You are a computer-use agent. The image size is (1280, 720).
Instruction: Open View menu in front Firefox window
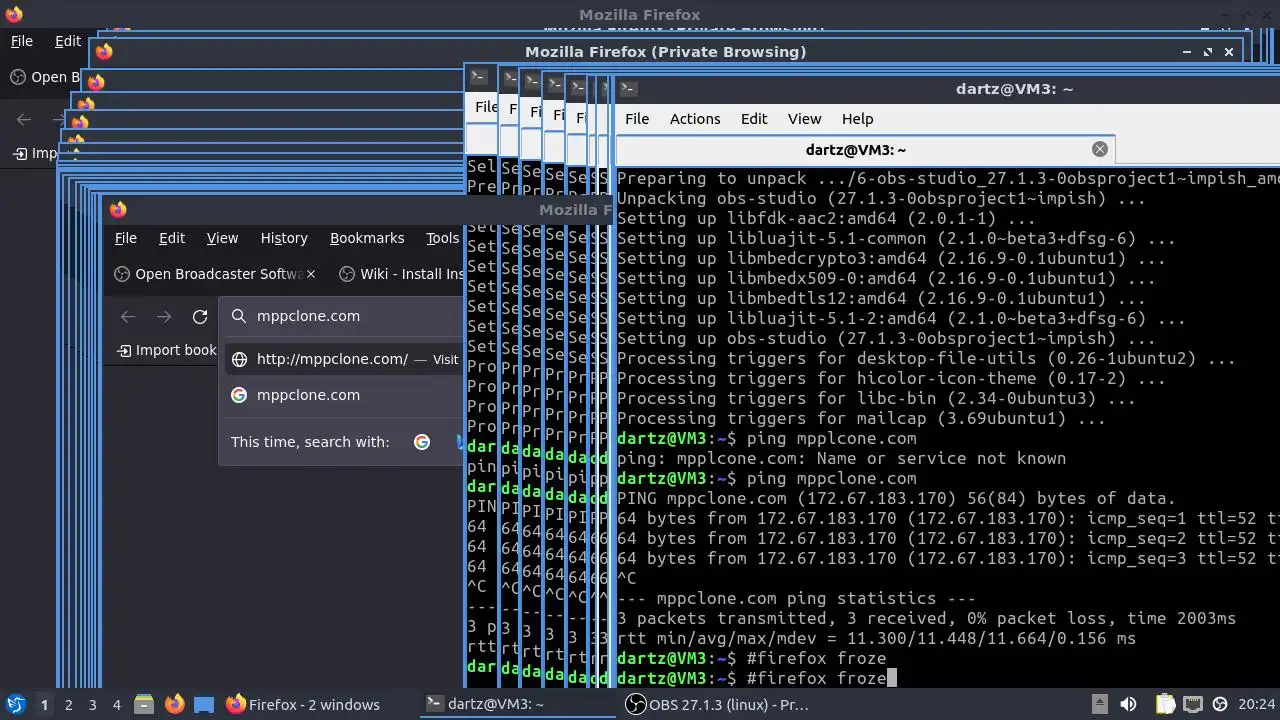click(x=222, y=238)
